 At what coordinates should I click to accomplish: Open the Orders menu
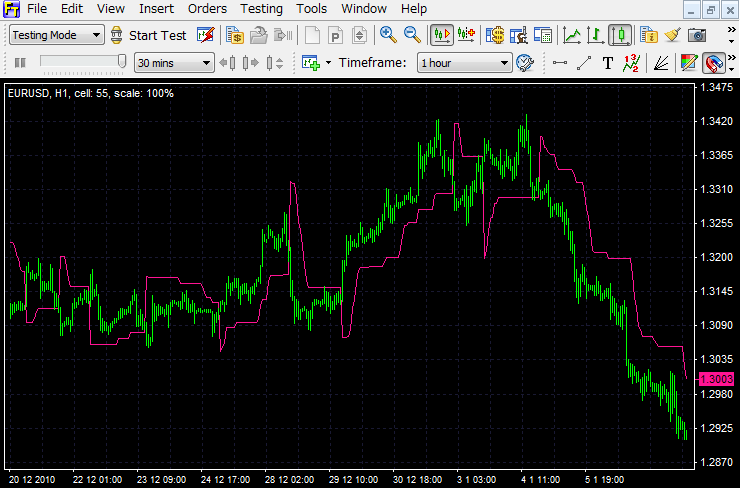[x=207, y=8]
